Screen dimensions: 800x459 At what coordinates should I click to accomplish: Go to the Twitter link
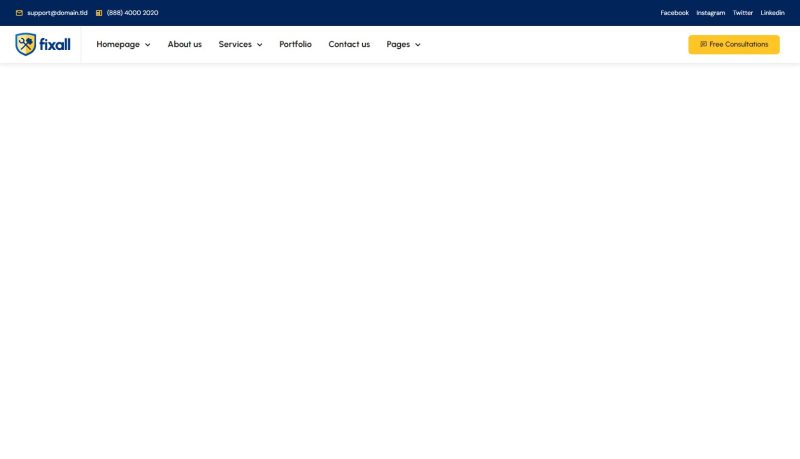click(742, 13)
